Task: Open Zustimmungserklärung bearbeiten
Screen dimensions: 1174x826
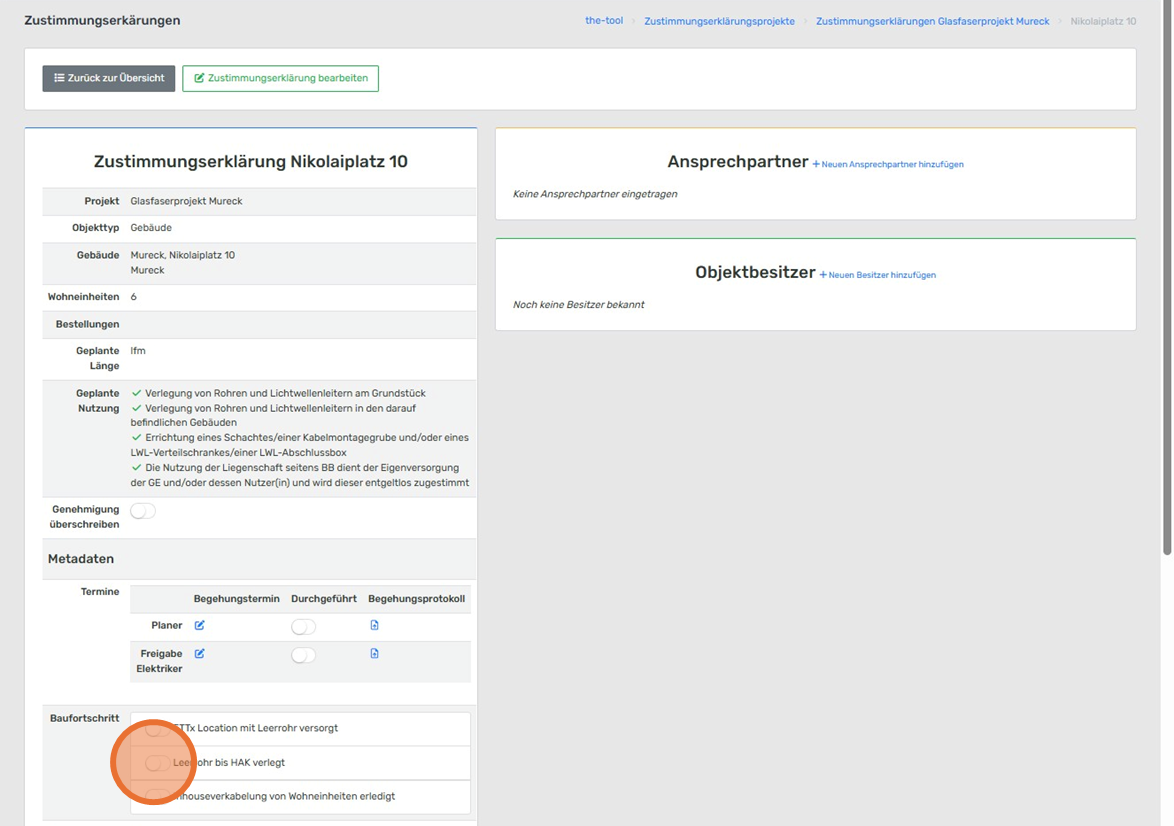Action: coord(280,78)
